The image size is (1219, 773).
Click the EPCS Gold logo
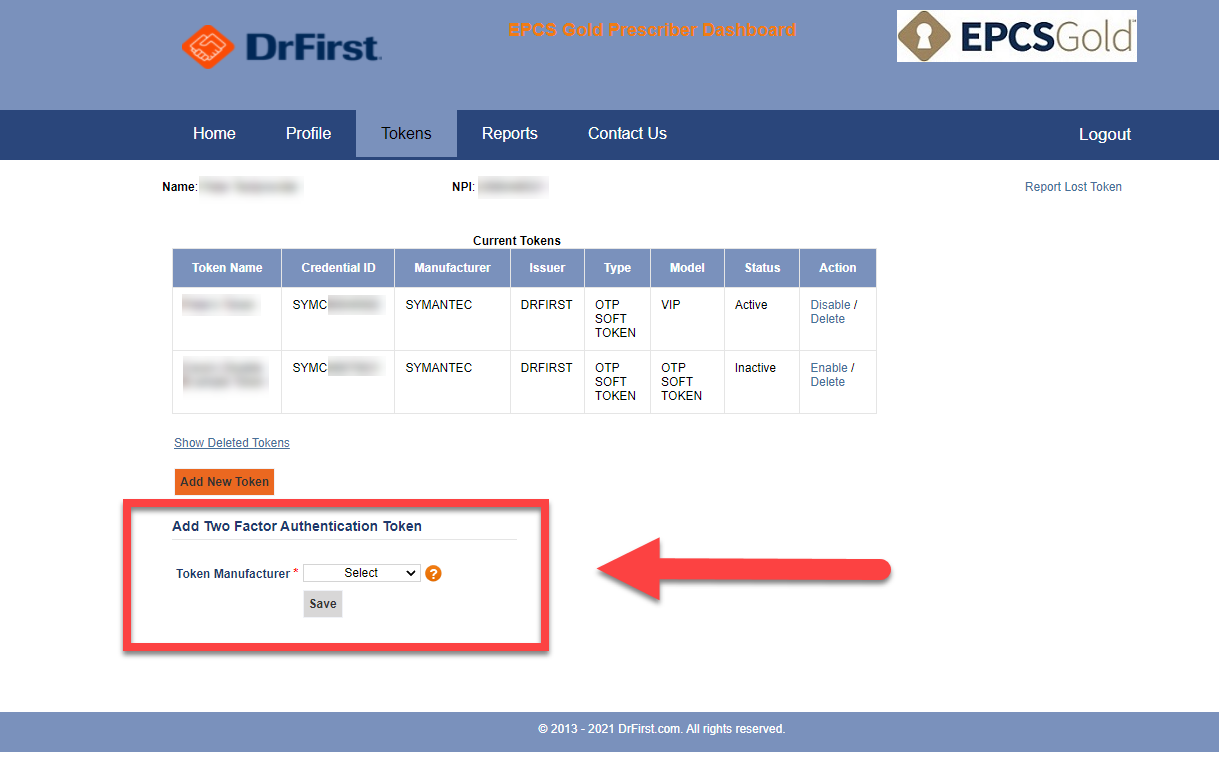coord(1017,37)
